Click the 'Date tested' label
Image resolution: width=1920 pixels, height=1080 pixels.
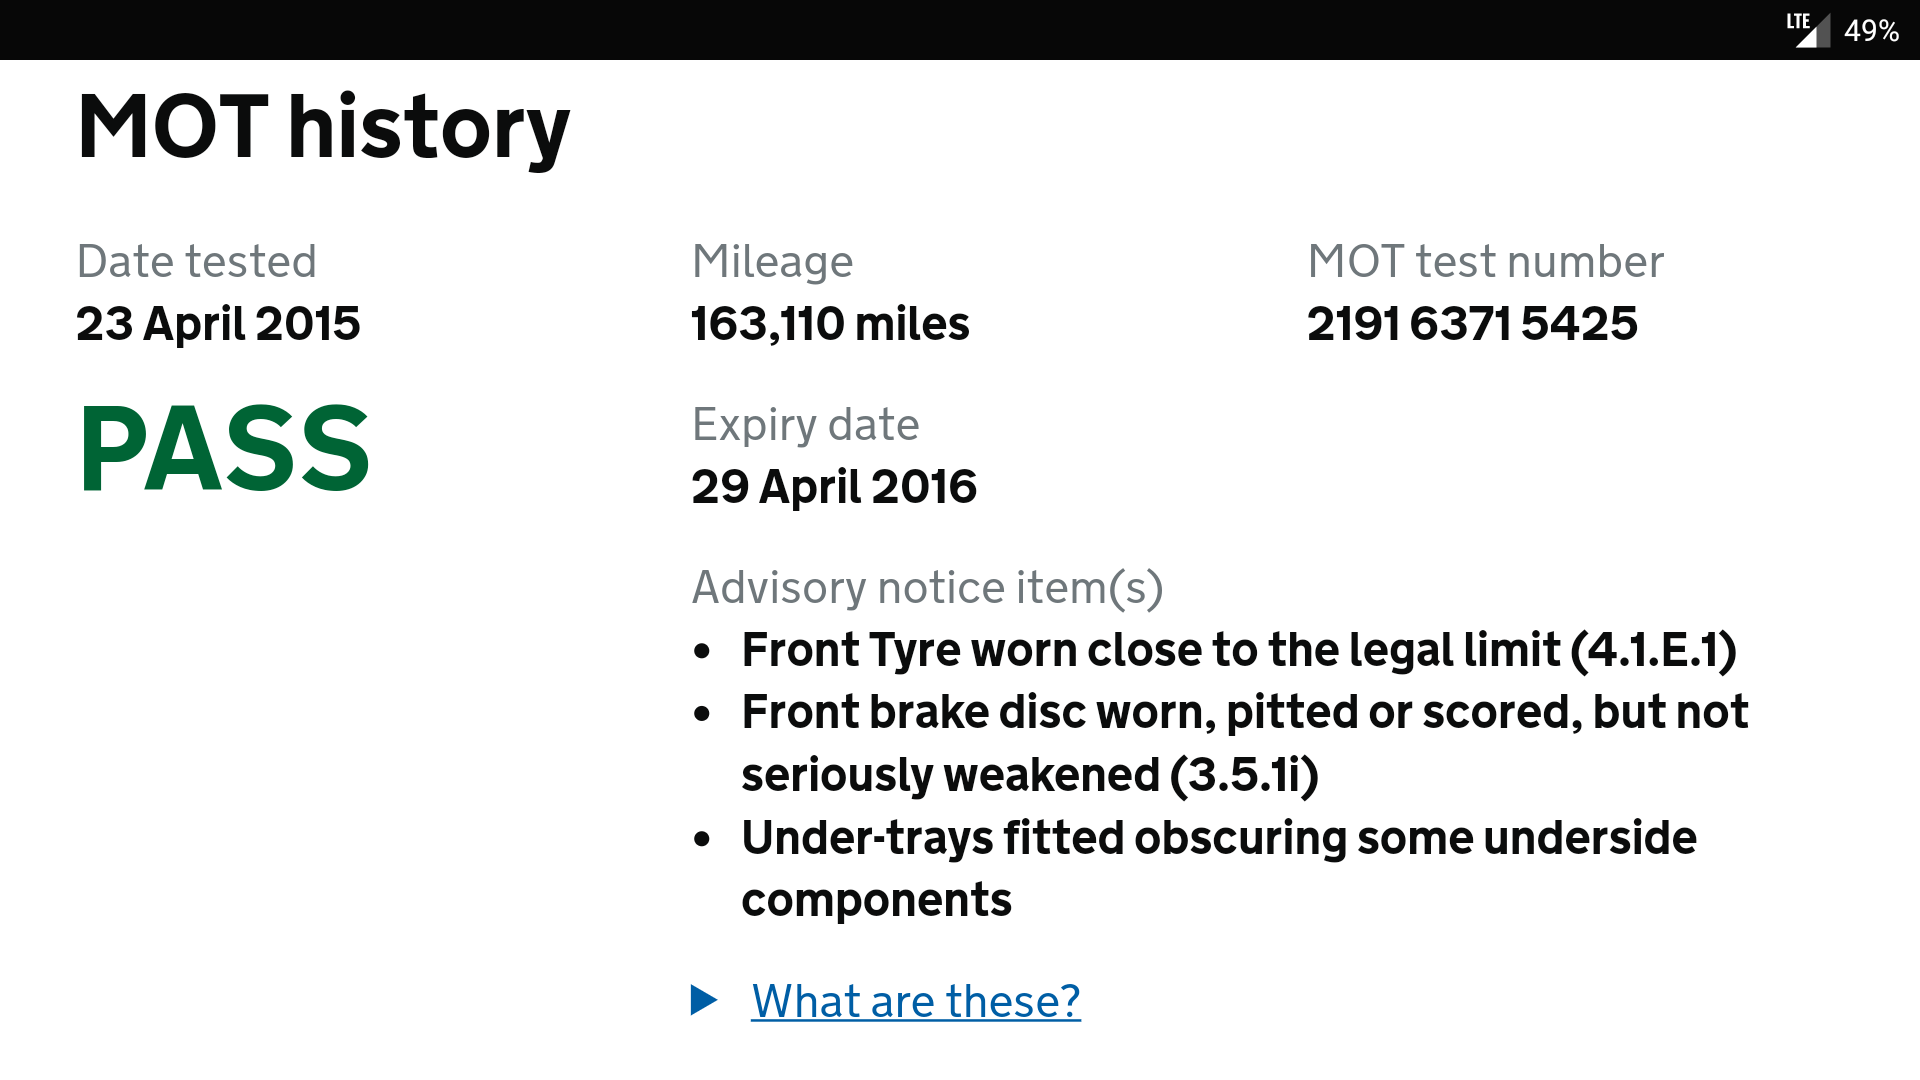coord(197,262)
